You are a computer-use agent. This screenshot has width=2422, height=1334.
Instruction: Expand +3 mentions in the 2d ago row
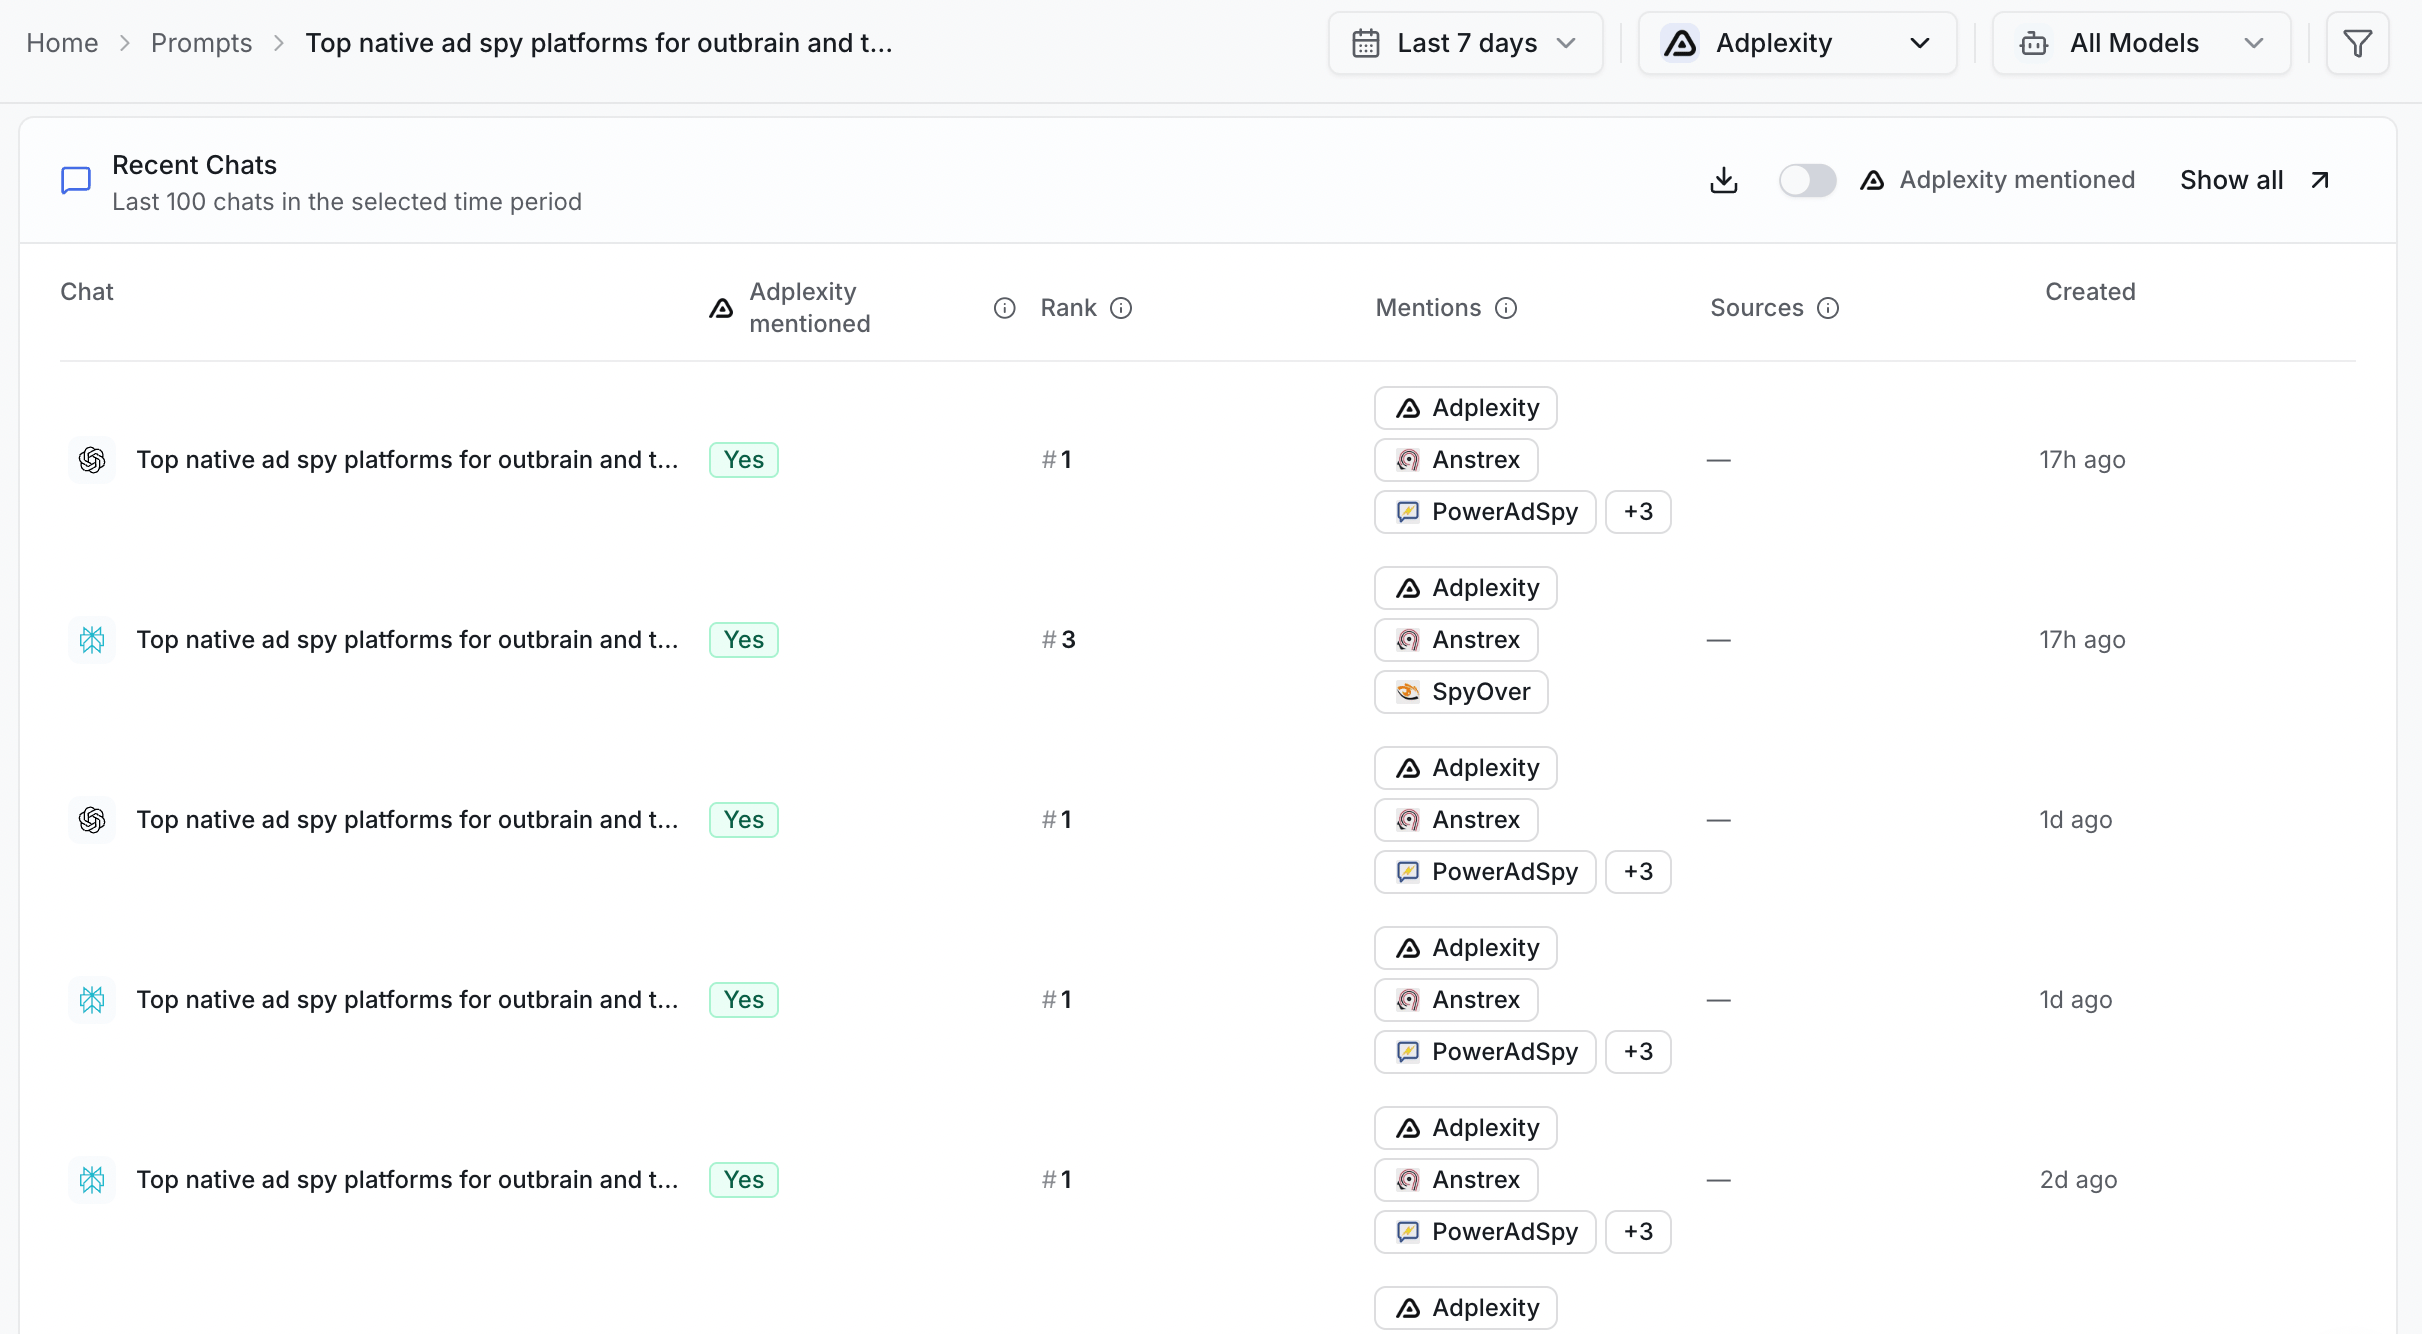coord(1638,1232)
